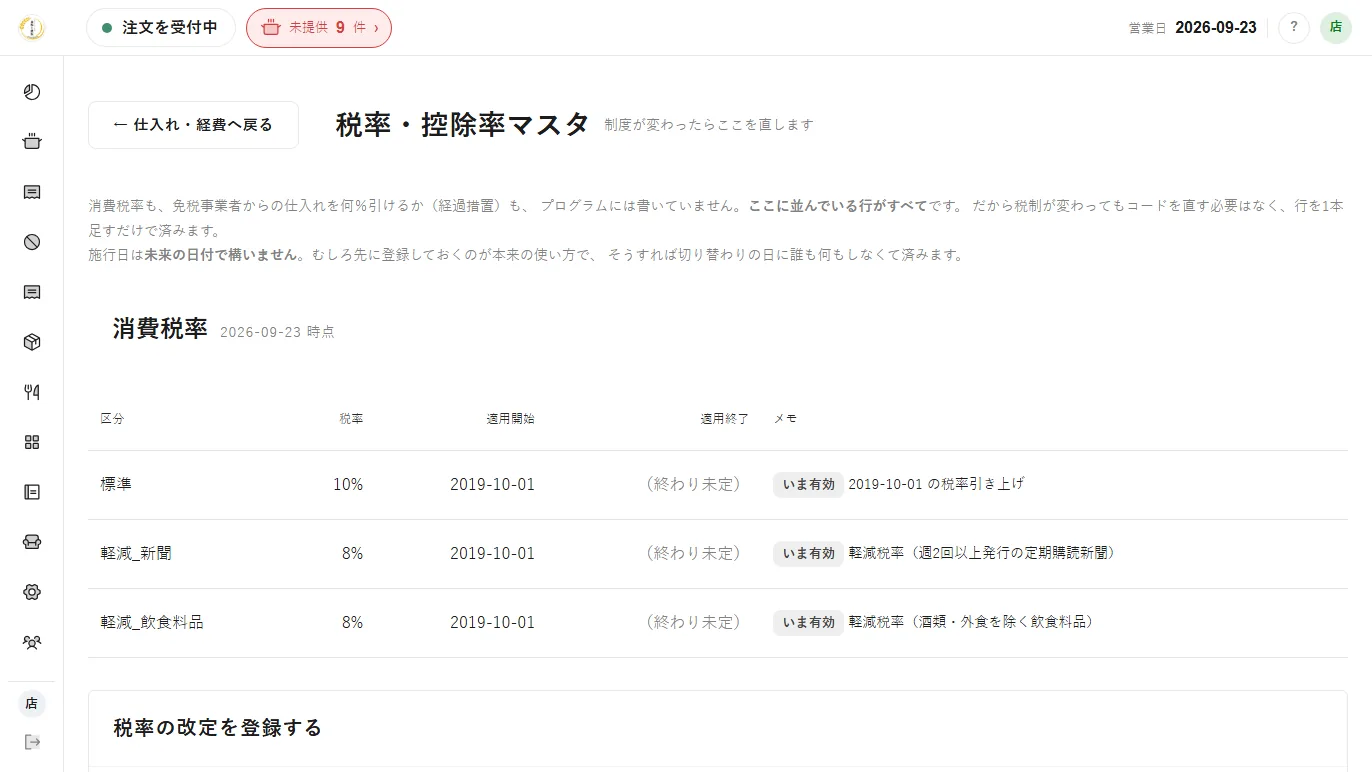Select the 軽減_新聞 row label
The width and height of the screenshot is (1372, 772).
[136, 553]
